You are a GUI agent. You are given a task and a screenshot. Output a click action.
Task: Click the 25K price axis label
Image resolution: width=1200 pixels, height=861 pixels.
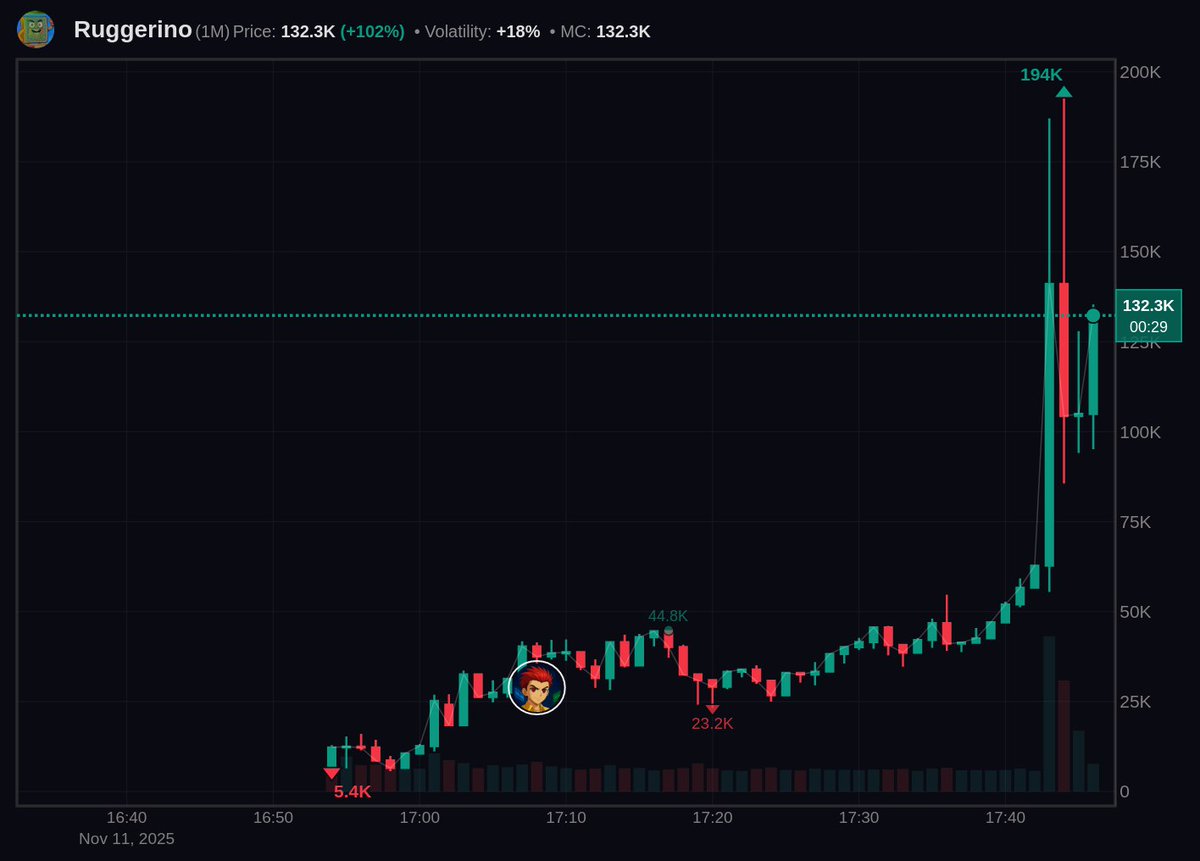(x=1136, y=702)
